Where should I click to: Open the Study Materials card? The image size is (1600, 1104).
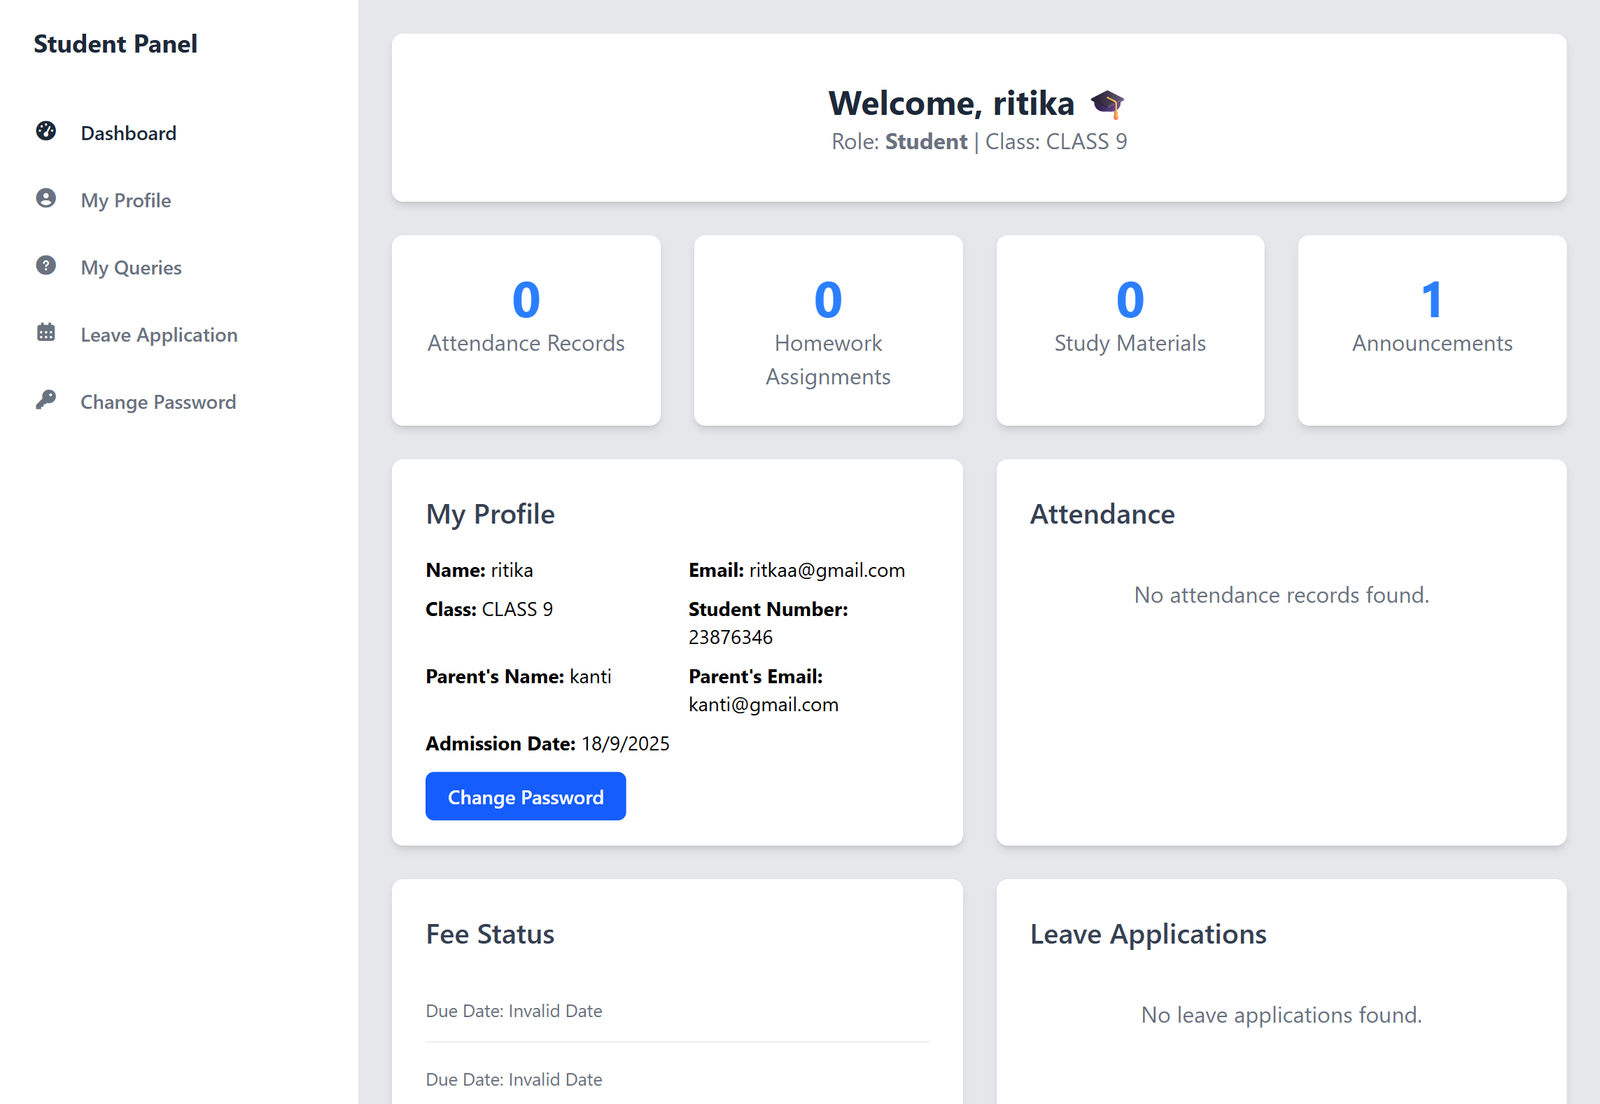click(1129, 330)
